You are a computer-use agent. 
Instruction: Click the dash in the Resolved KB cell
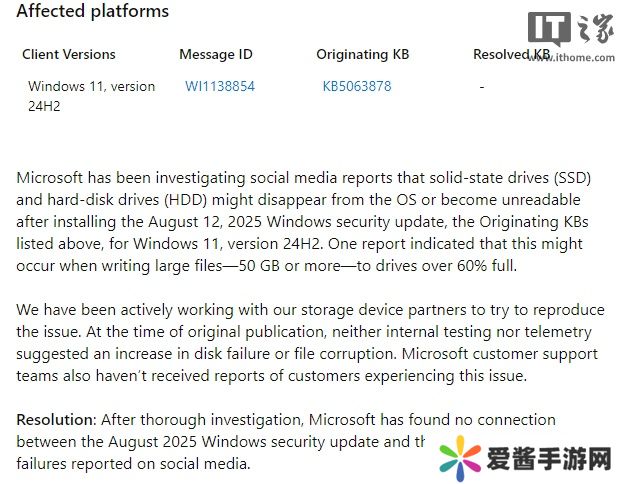click(482, 86)
